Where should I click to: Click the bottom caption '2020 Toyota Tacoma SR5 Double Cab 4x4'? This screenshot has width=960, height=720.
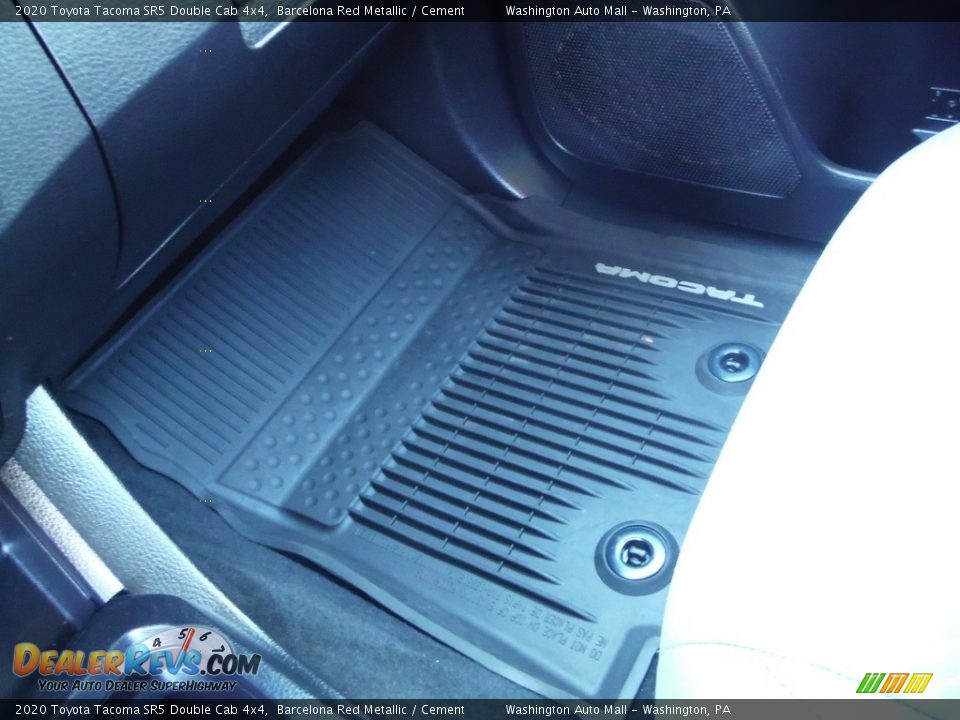click(x=140, y=710)
